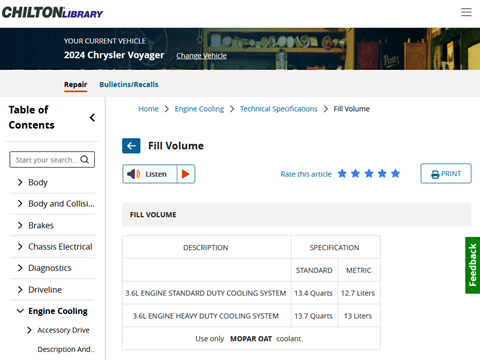Click the Change Vehicle link

[x=201, y=56]
